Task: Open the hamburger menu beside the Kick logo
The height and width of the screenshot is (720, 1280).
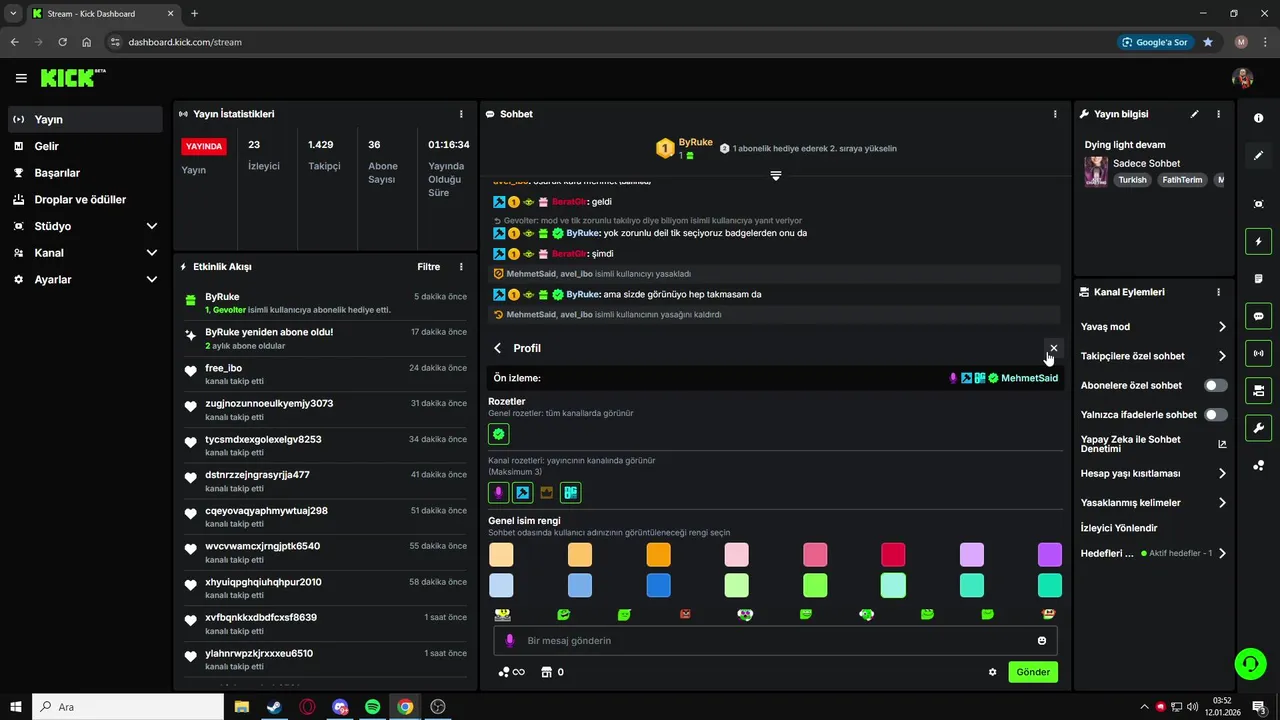Action: [x=21, y=78]
